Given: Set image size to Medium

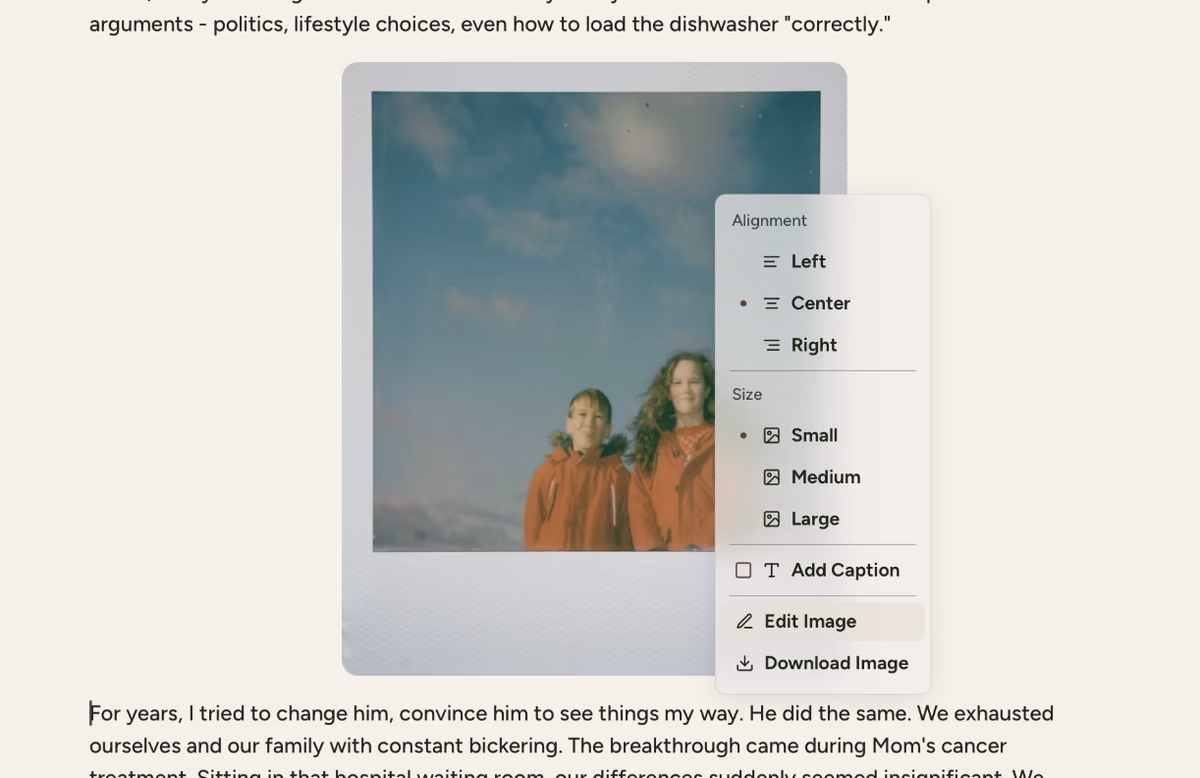Looking at the screenshot, I should click(x=823, y=478).
